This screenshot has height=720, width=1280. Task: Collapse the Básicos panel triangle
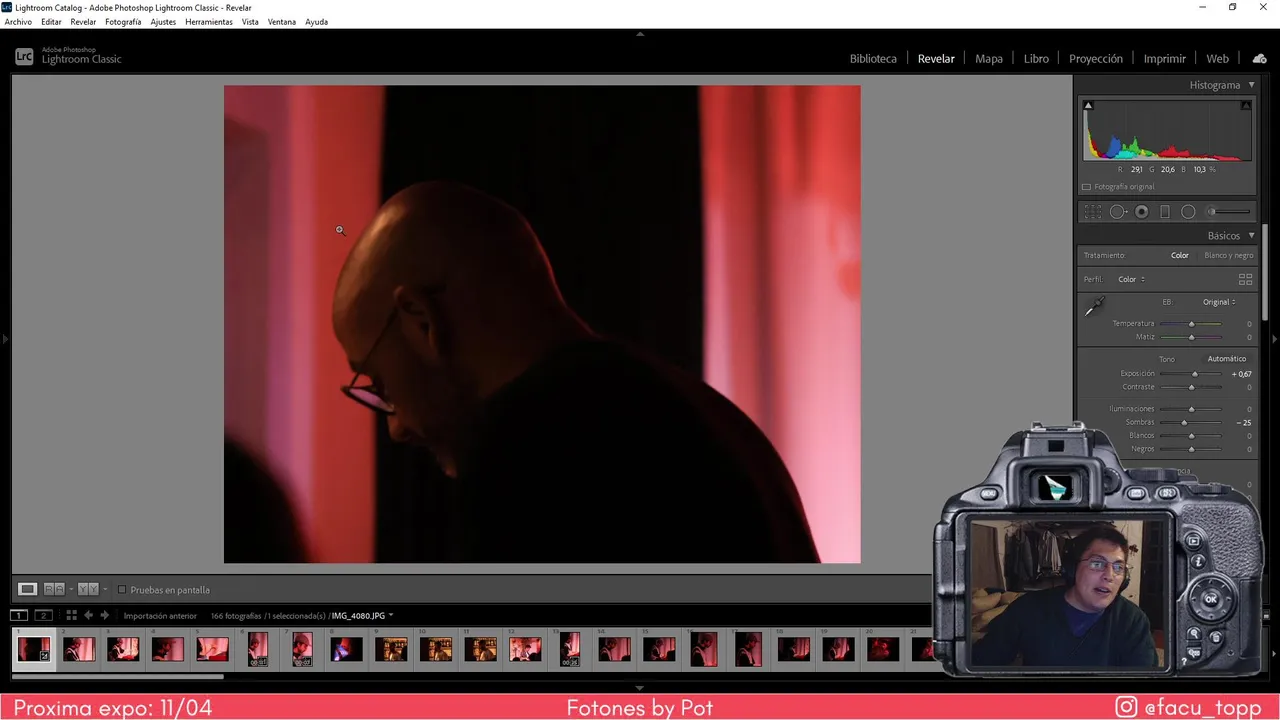(1251, 236)
